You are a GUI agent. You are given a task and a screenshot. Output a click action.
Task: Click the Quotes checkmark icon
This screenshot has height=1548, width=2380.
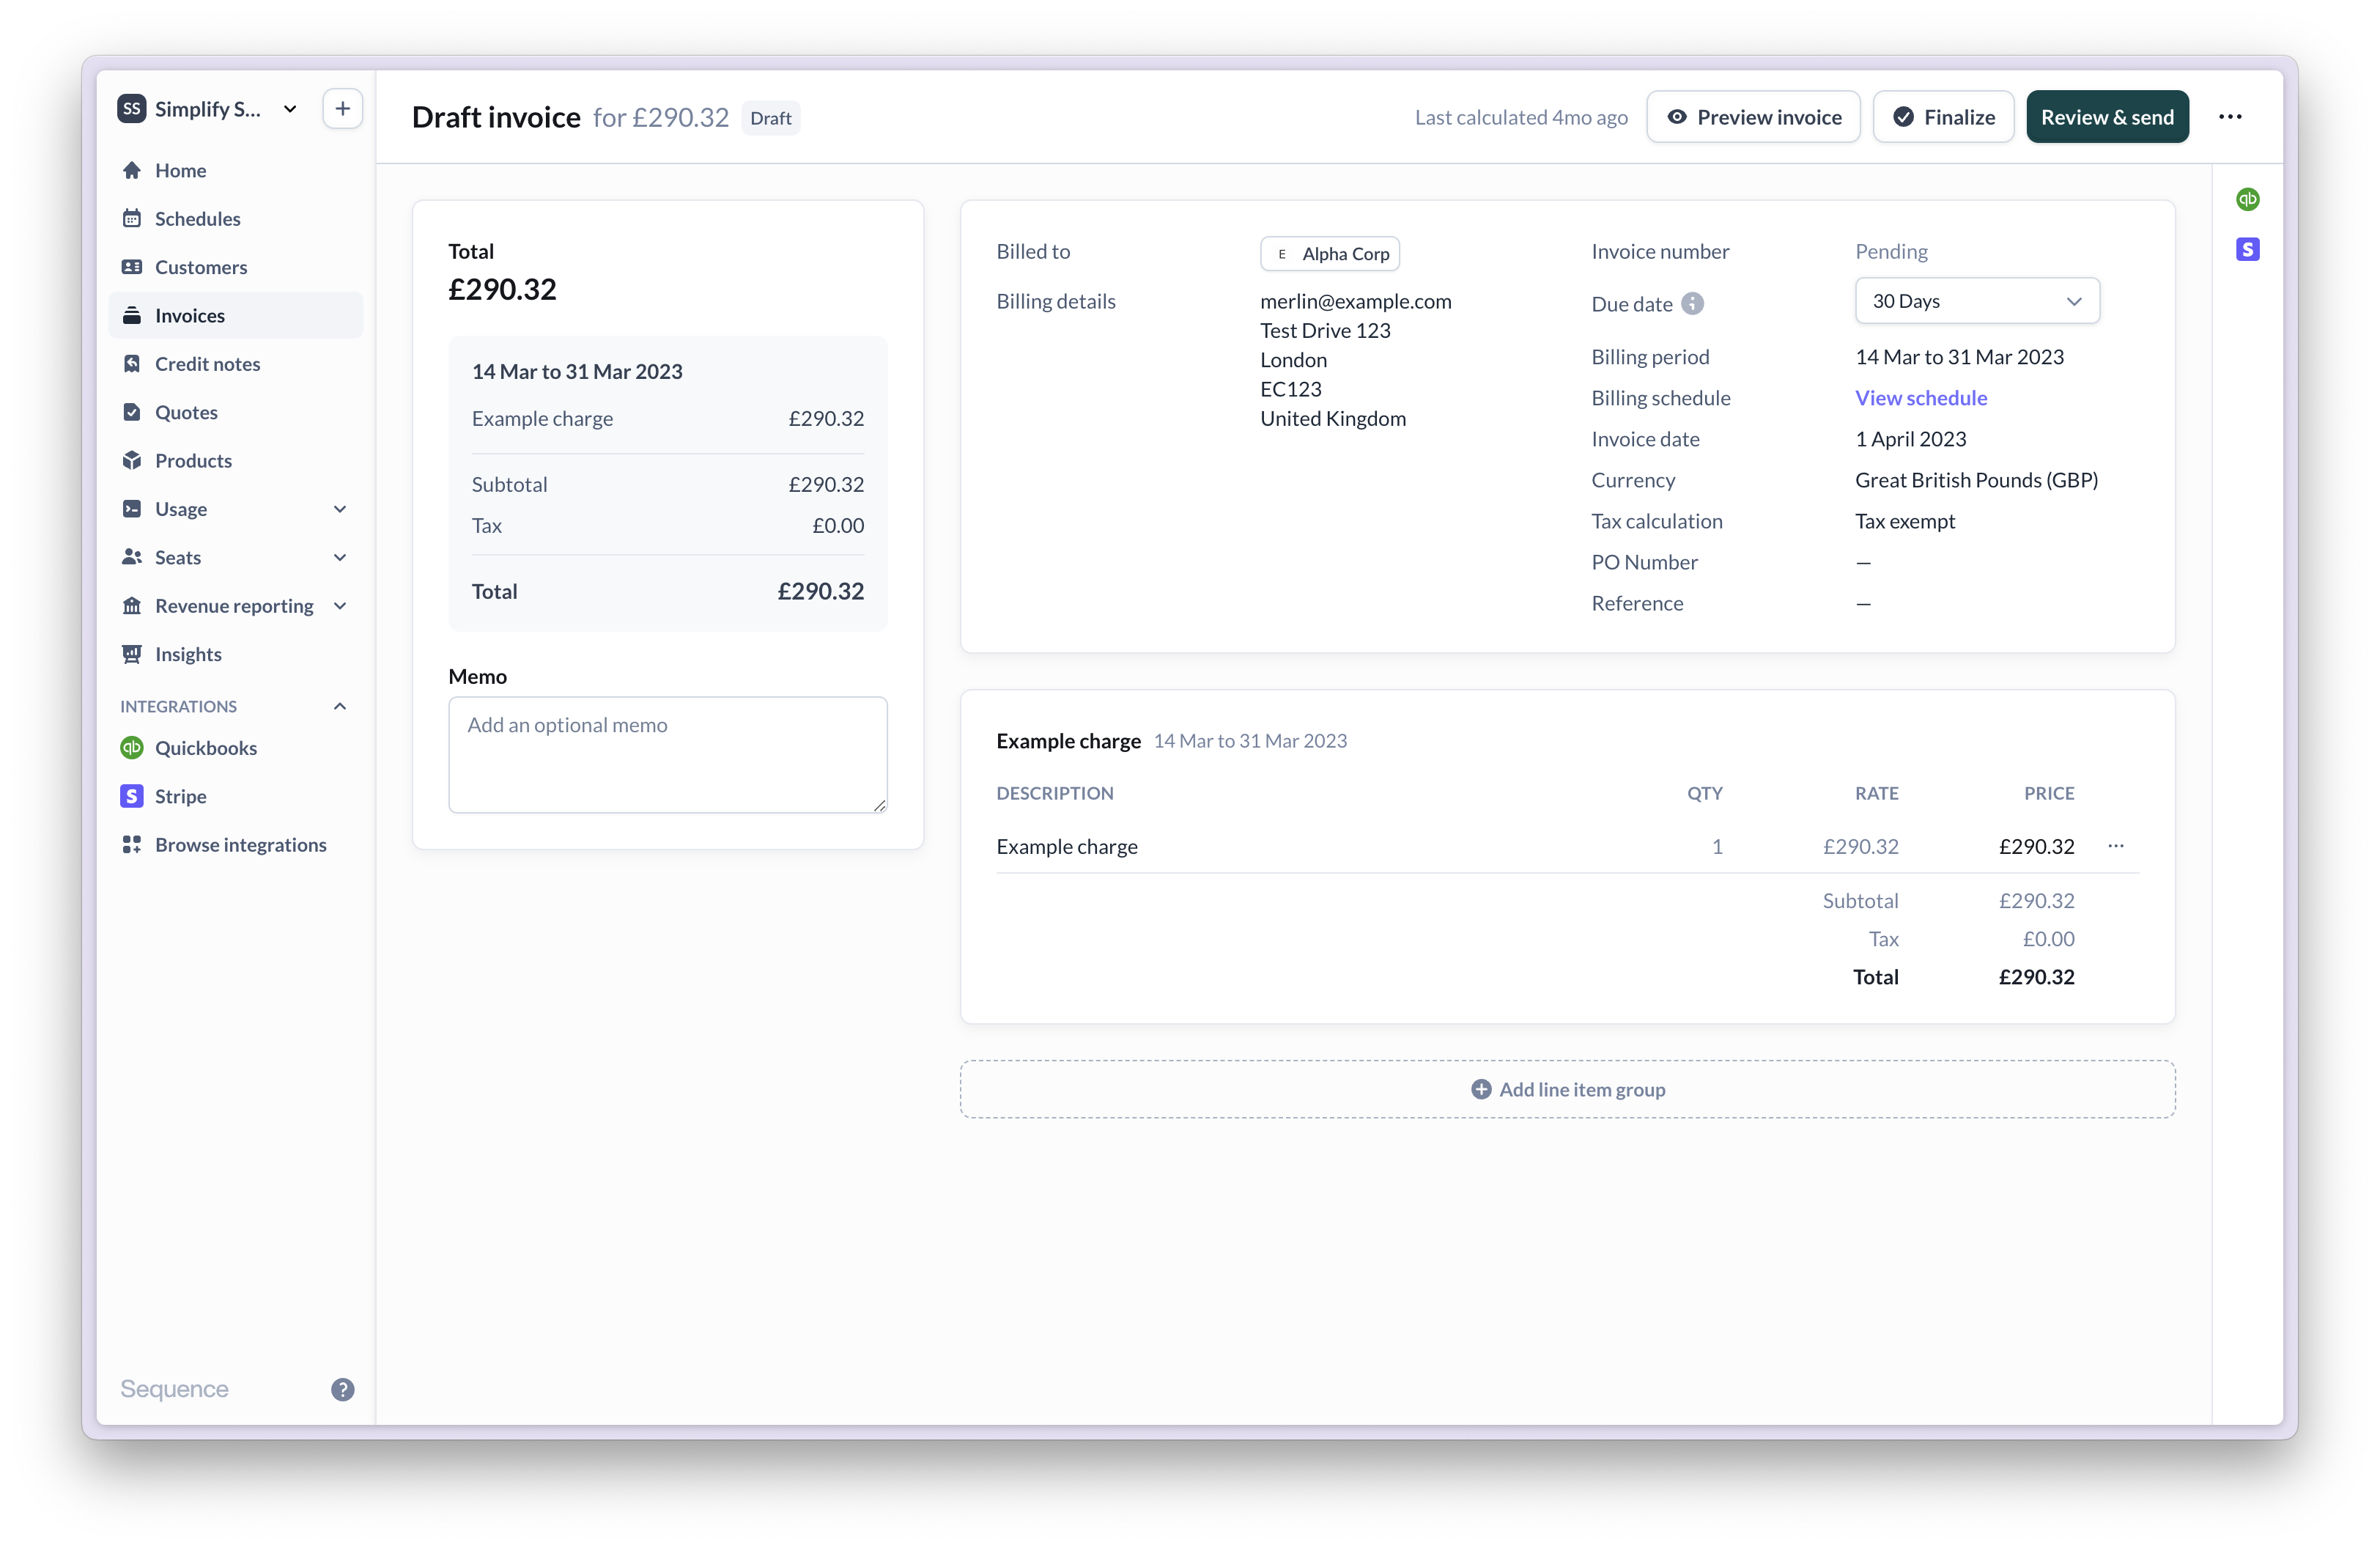(x=131, y=412)
